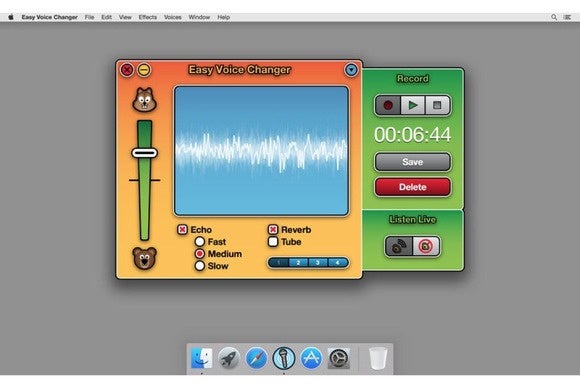
Task: Select the Medium echo radio button
Action: [200, 254]
